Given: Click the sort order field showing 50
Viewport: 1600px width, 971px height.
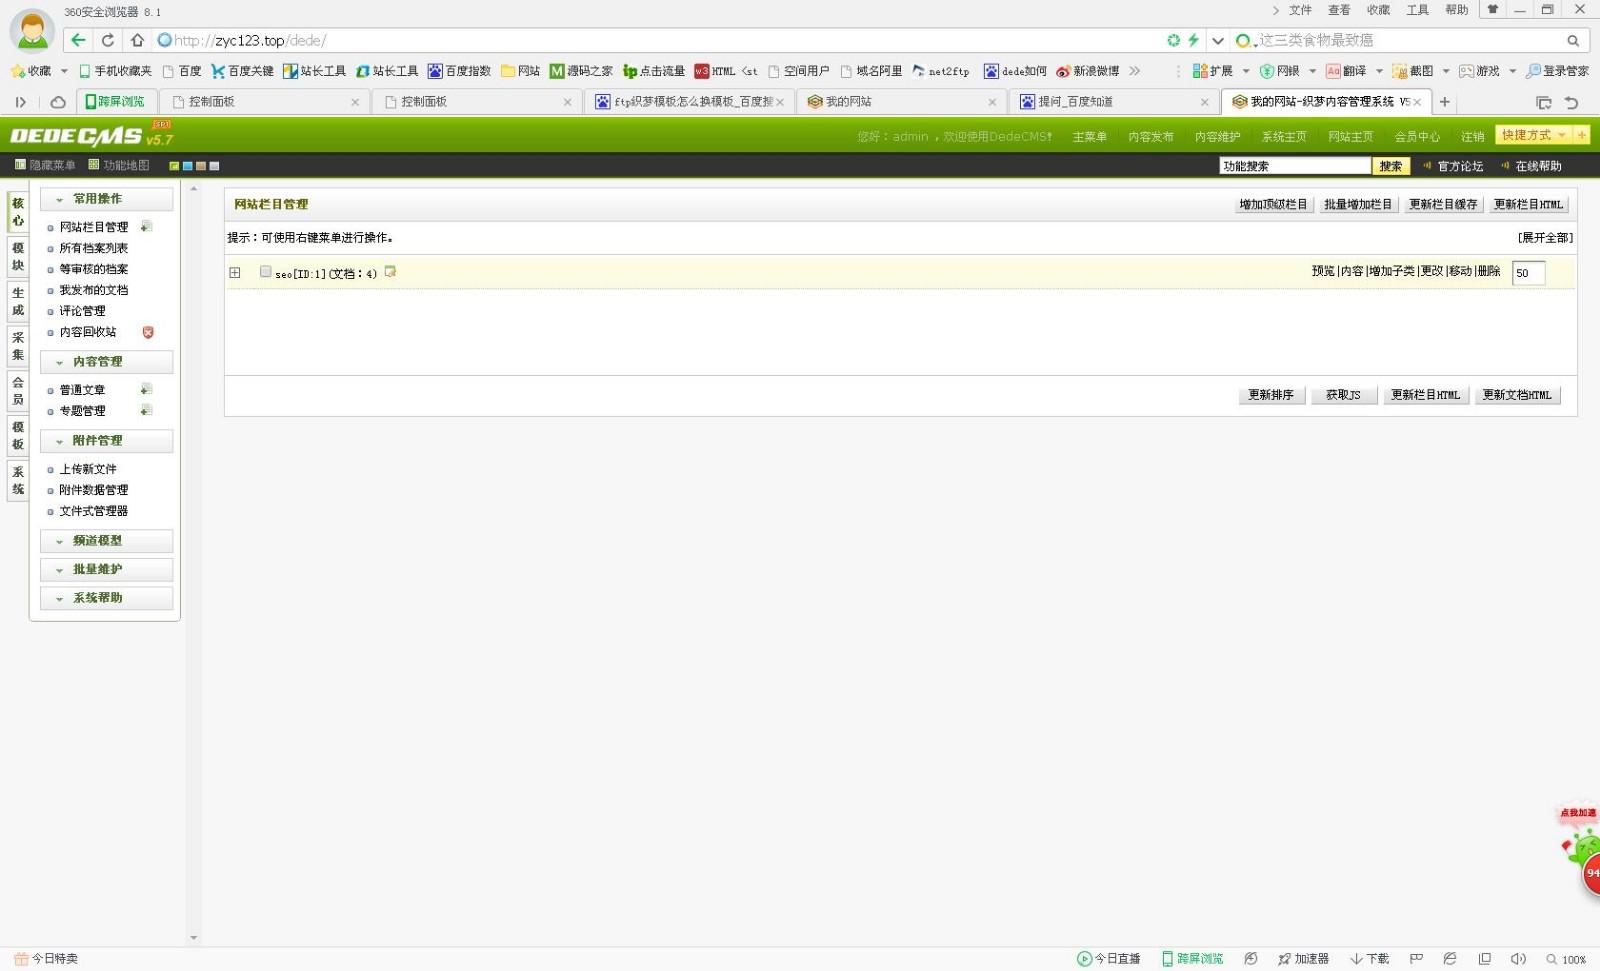Looking at the screenshot, I should (x=1528, y=272).
